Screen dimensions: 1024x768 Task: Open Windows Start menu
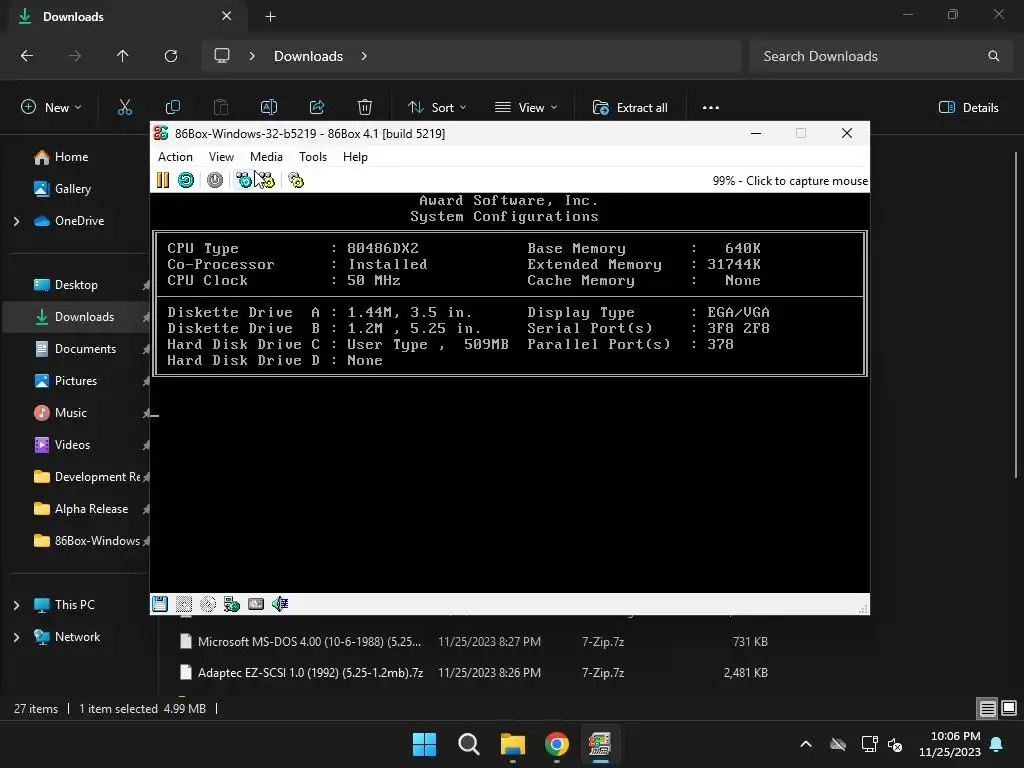tap(424, 744)
